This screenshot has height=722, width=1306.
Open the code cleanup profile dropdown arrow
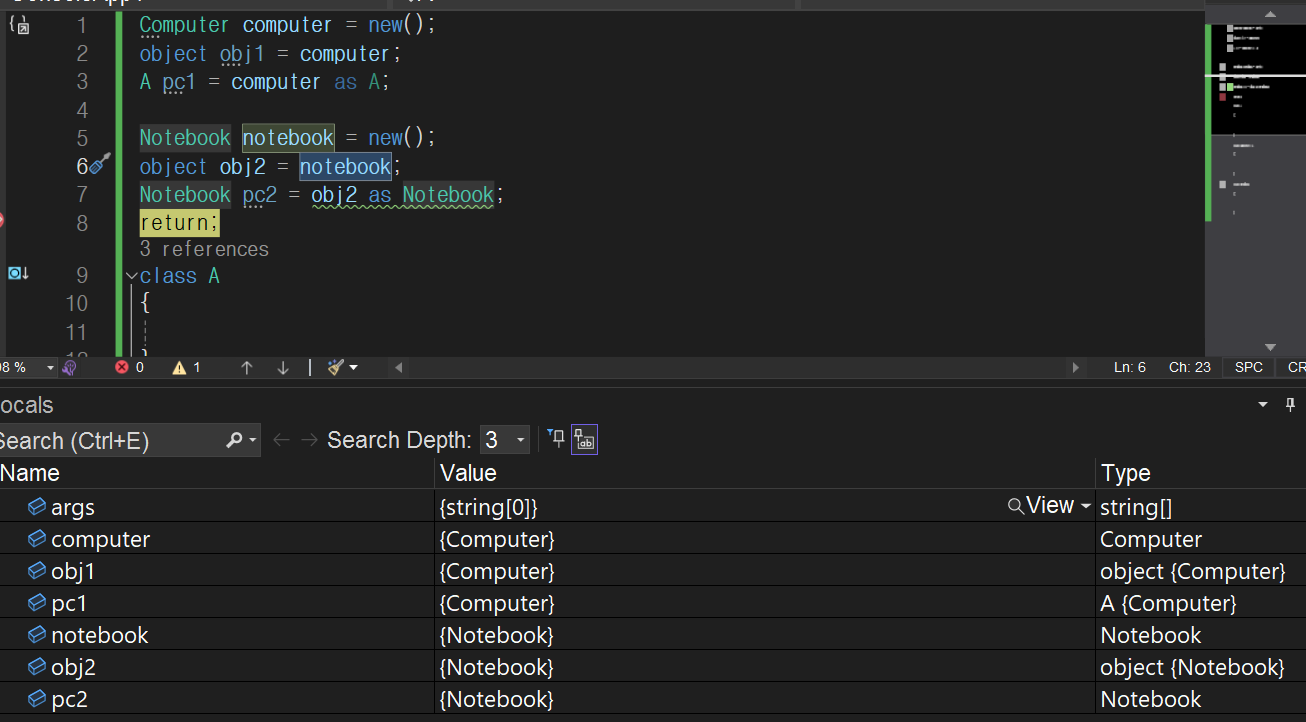point(353,368)
